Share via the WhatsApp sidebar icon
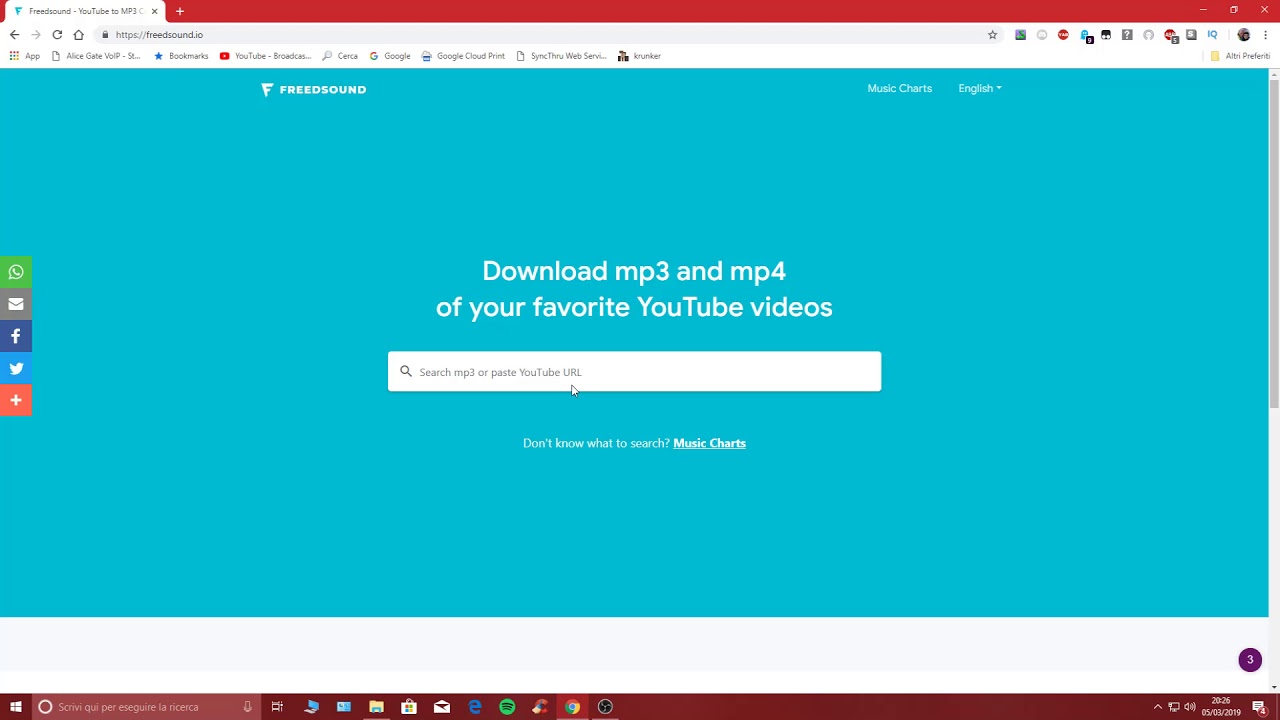Viewport: 1280px width, 720px height. point(16,272)
